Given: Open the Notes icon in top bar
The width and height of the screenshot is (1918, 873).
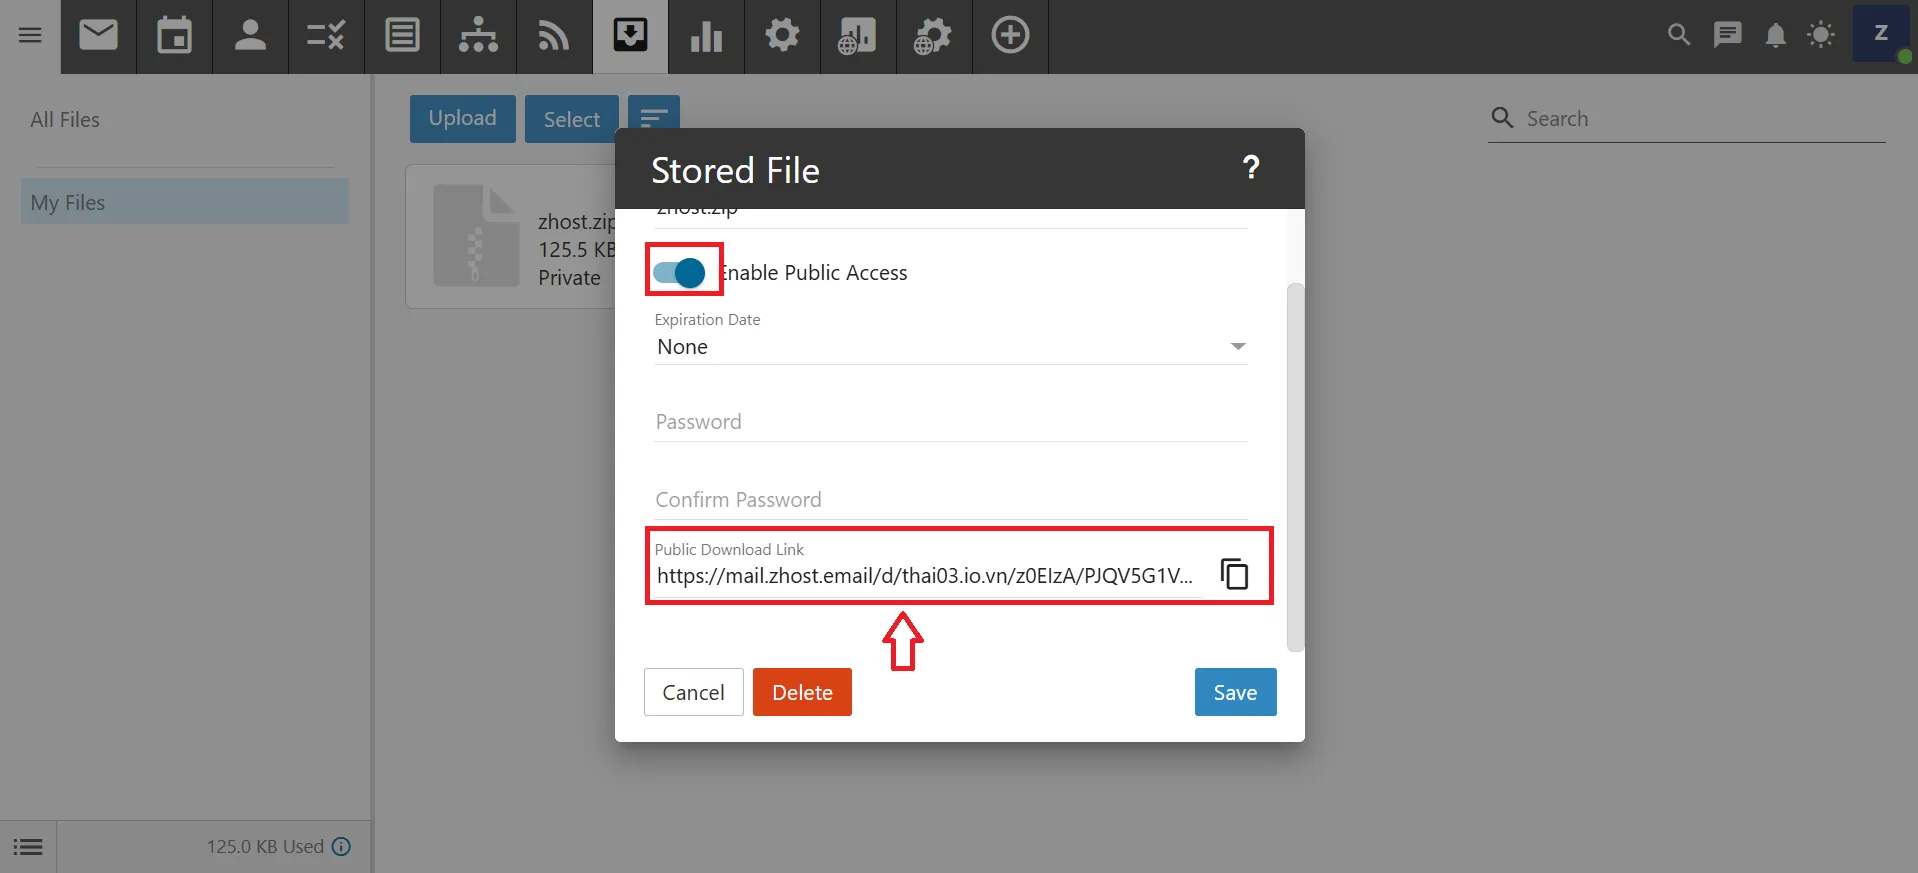Looking at the screenshot, I should pos(402,36).
